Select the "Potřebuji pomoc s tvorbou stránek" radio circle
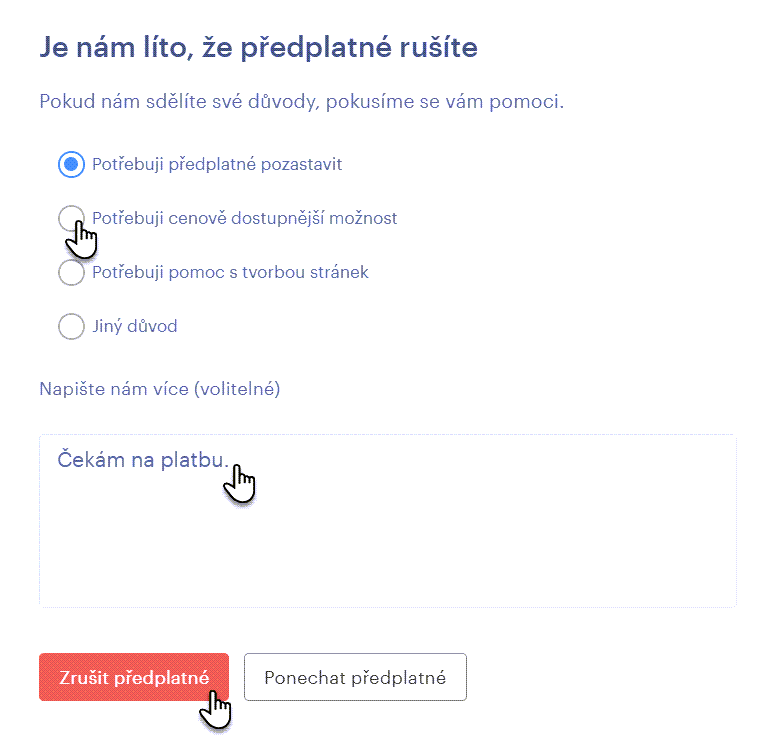 click(x=71, y=272)
